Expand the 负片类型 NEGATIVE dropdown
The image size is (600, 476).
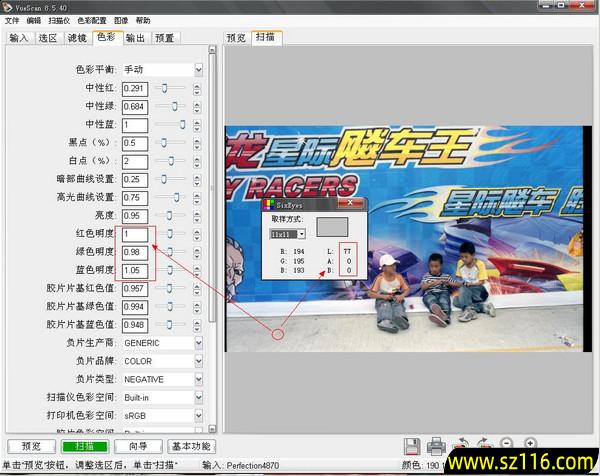(198, 379)
